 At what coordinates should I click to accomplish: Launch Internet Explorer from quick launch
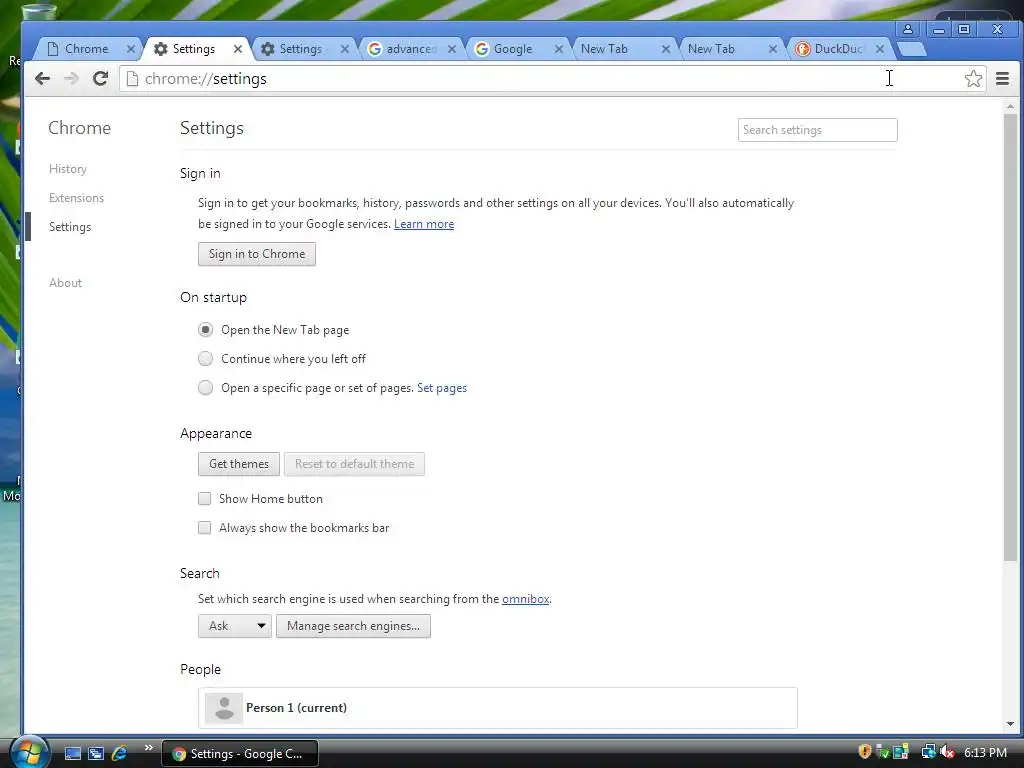[x=120, y=754]
